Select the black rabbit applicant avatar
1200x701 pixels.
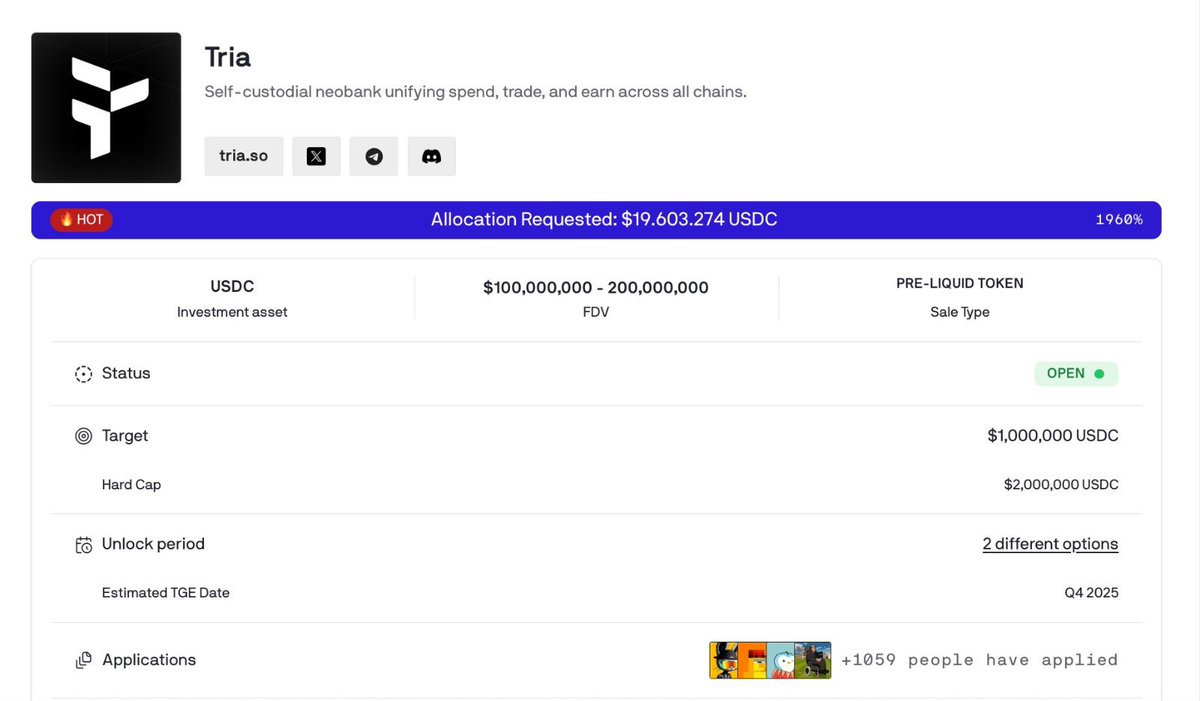click(725, 660)
